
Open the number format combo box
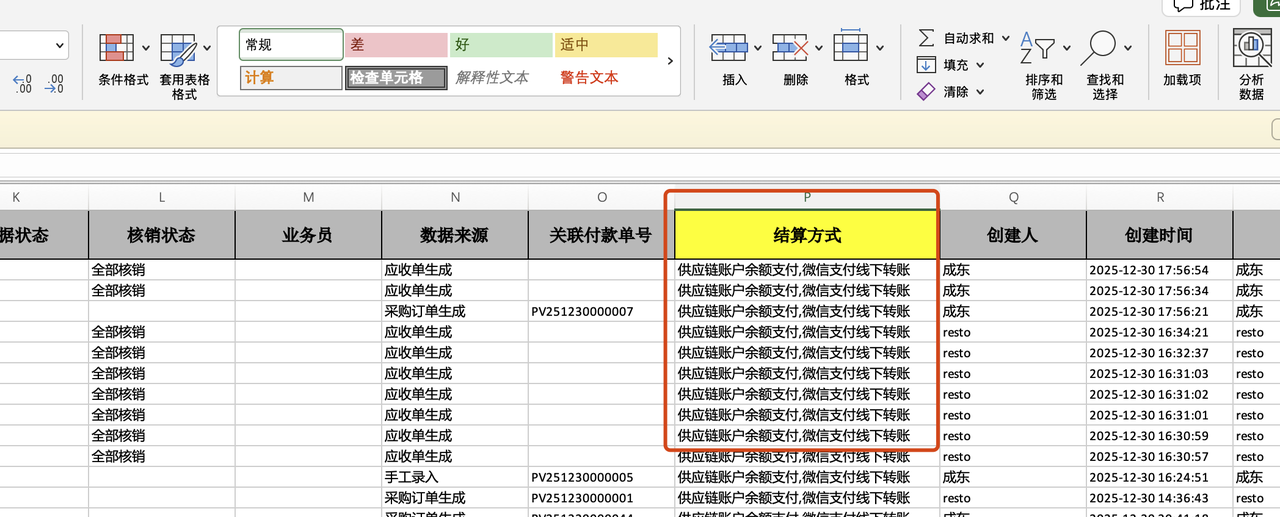tap(34, 45)
